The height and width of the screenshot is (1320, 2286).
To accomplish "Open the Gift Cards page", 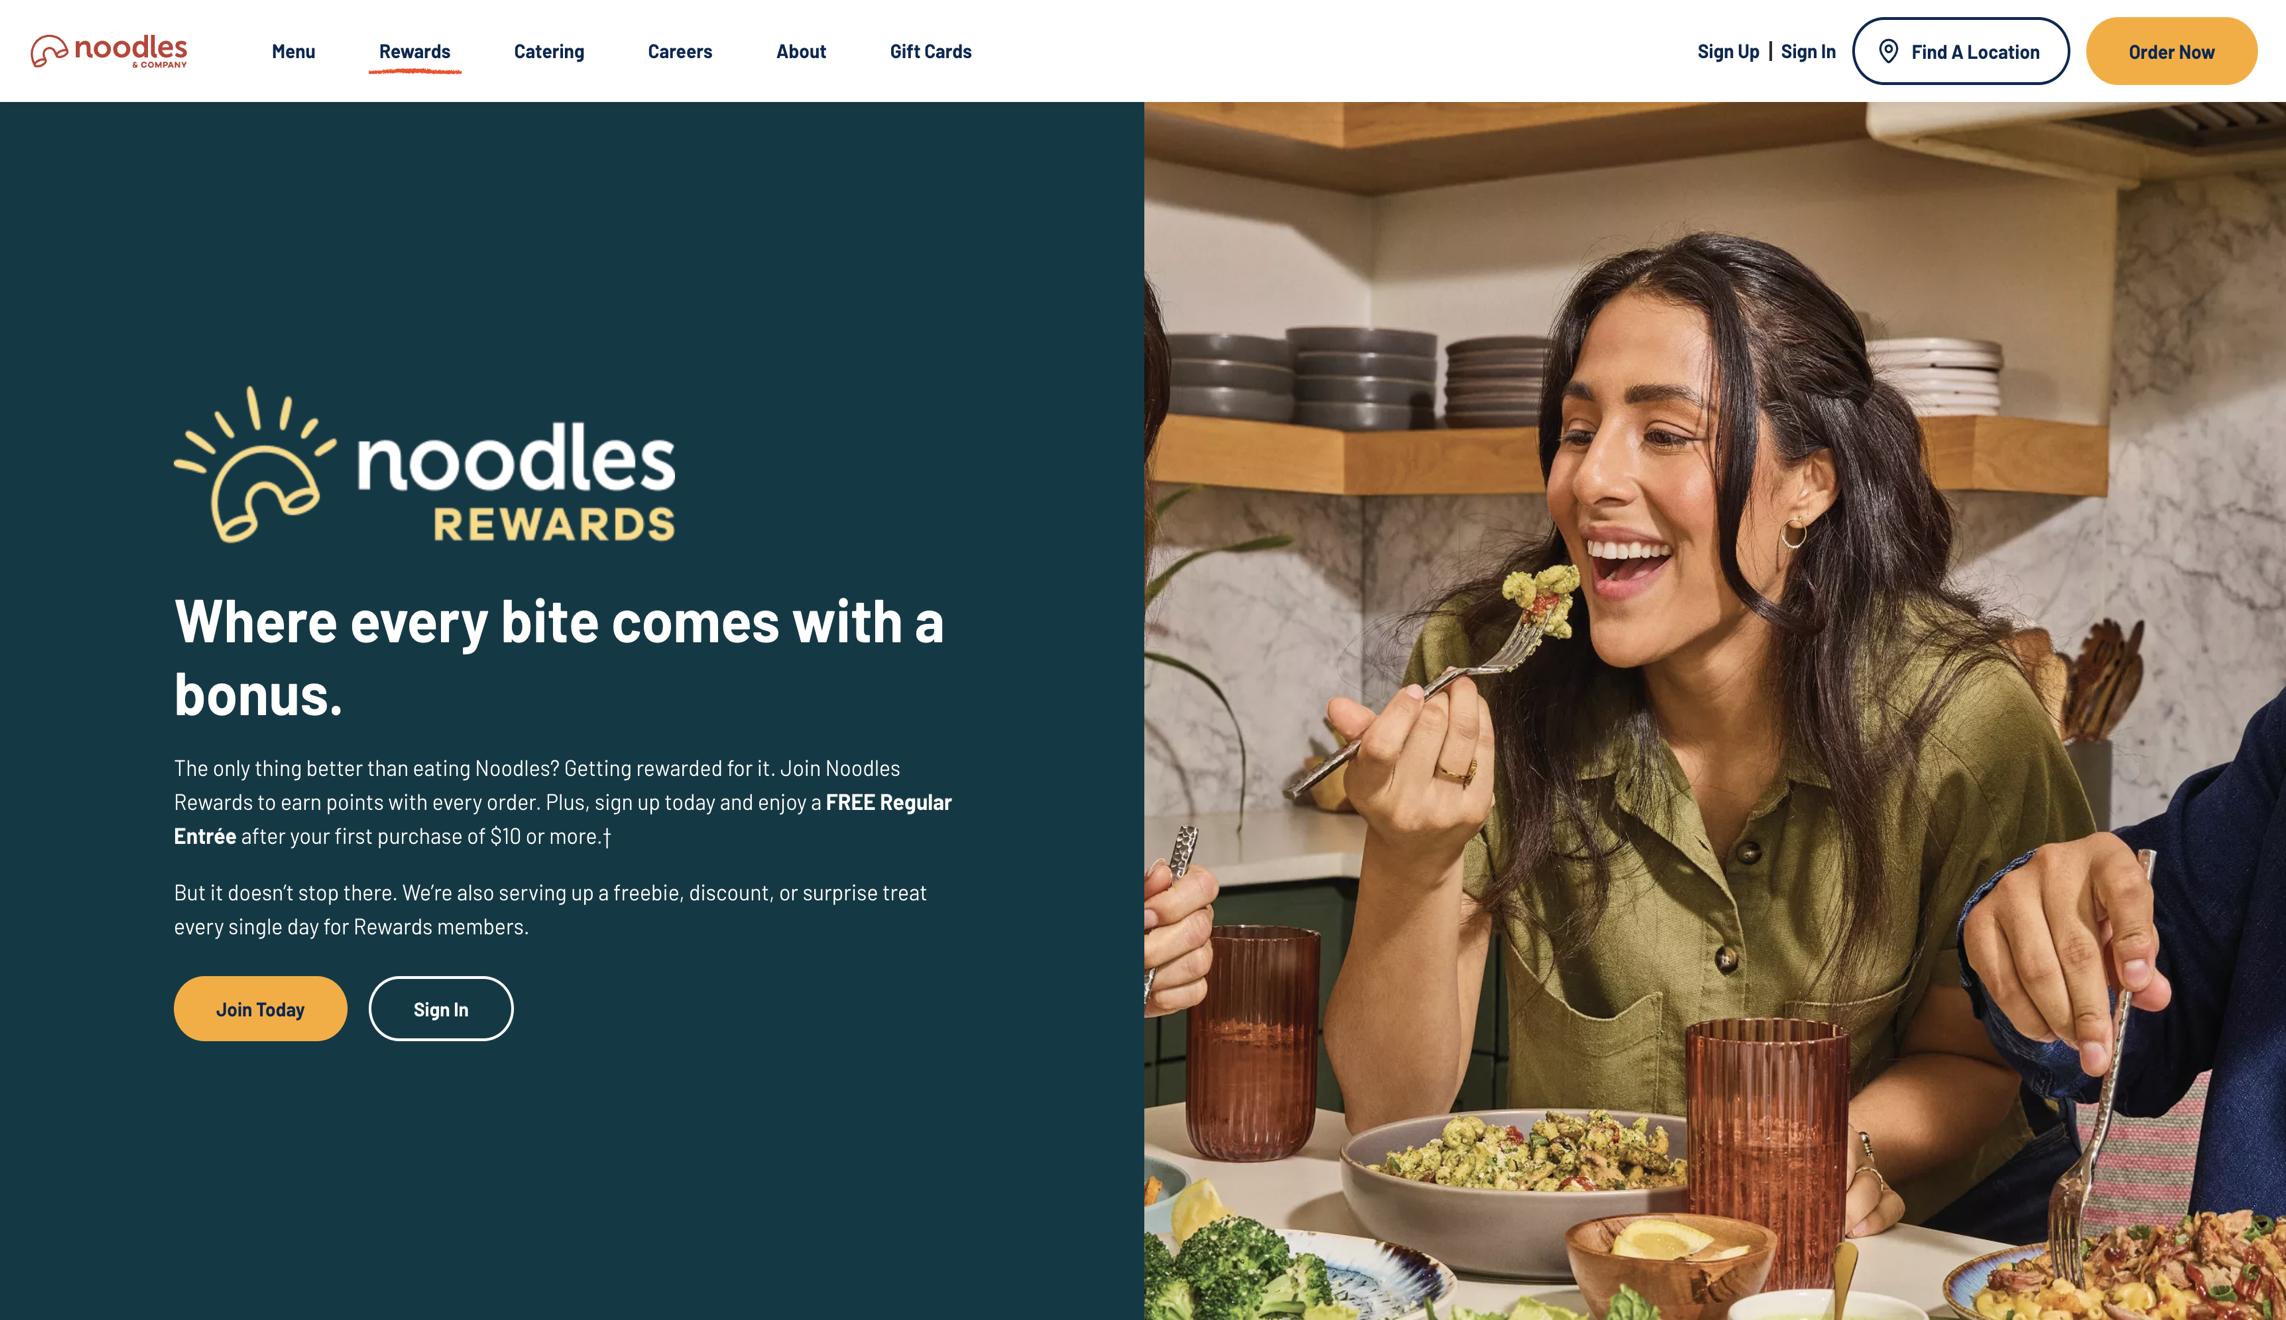I will point(931,51).
